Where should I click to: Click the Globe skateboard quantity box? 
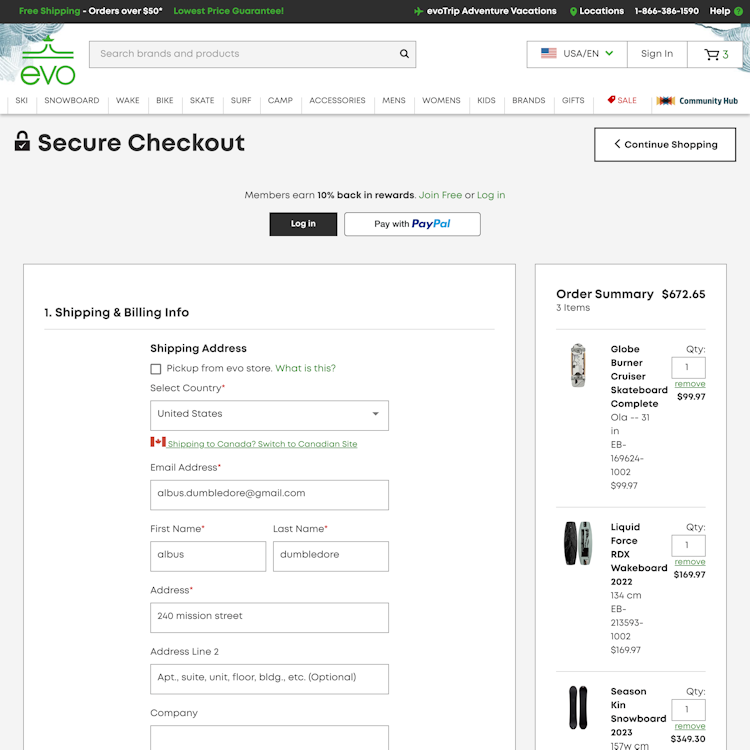(688, 368)
